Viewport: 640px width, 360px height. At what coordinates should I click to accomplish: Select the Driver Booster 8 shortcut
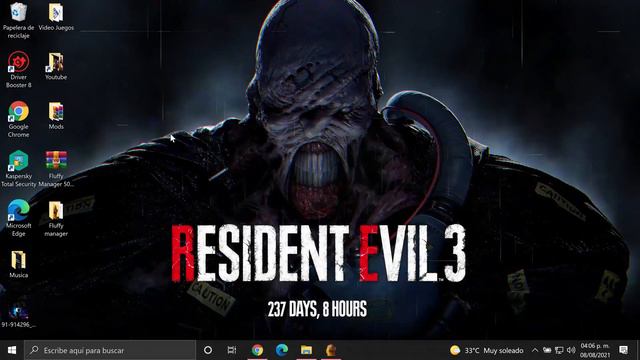pos(18,69)
